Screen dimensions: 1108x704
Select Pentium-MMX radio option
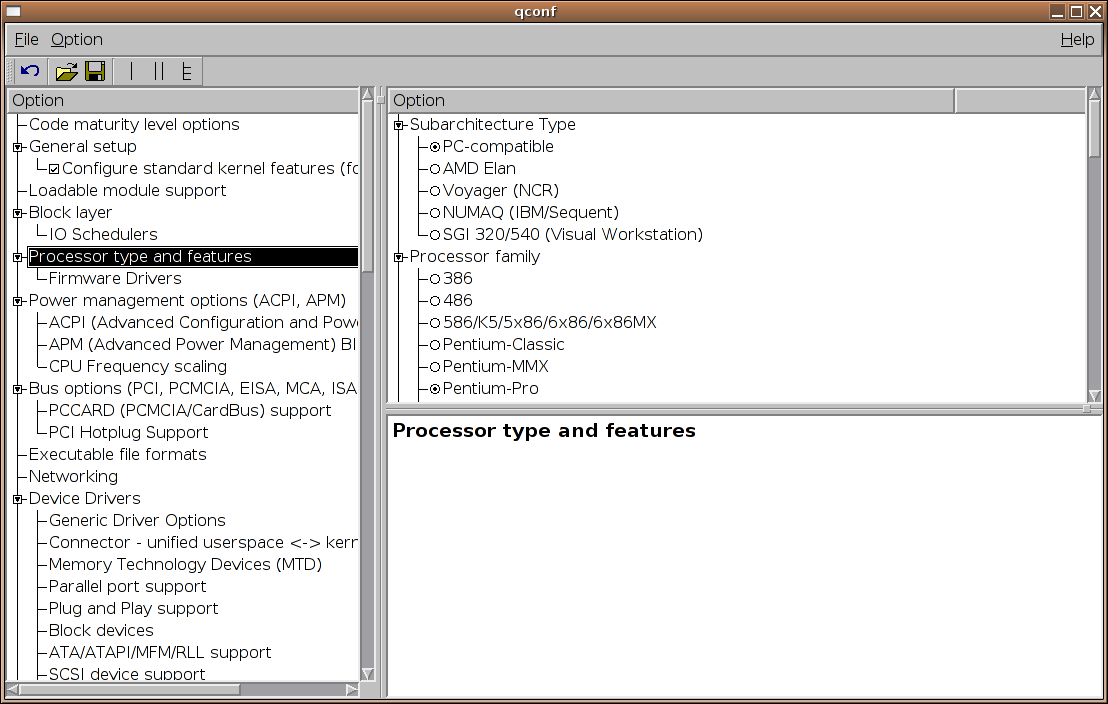coord(435,367)
